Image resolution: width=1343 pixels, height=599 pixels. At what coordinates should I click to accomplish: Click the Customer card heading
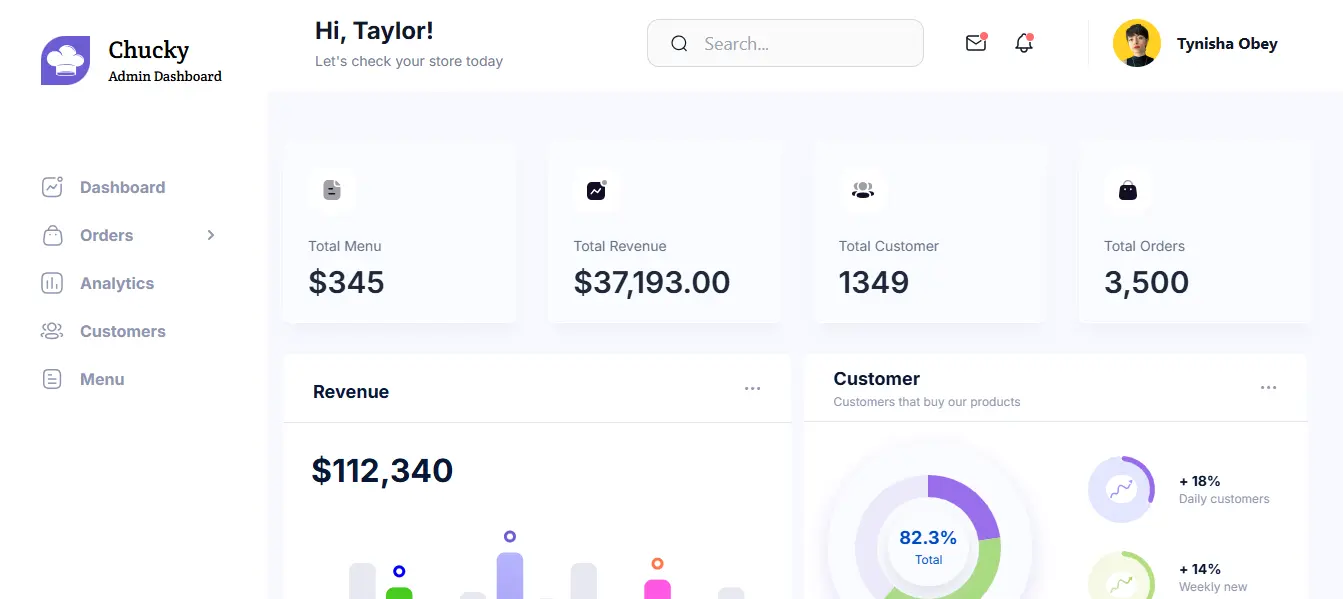[x=877, y=379]
